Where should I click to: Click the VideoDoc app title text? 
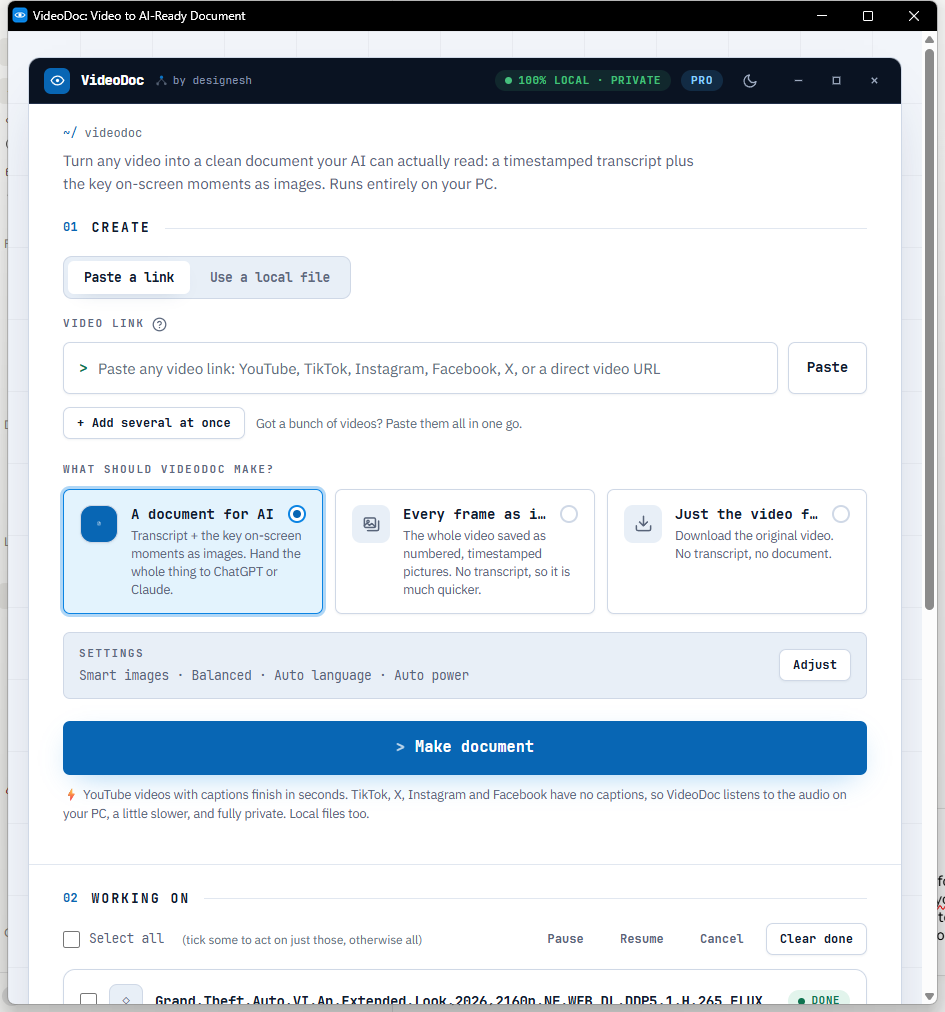pyautogui.click(x=112, y=81)
